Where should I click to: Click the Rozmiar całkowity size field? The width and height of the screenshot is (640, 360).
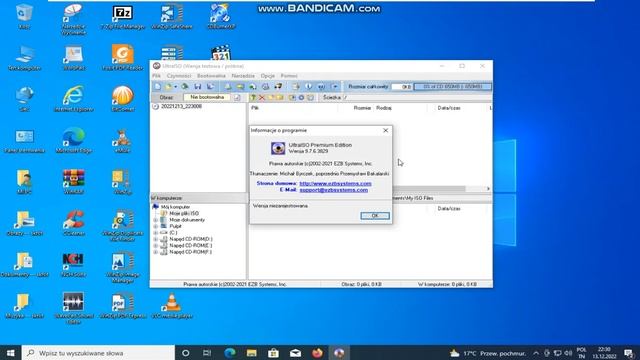point(401,87)
